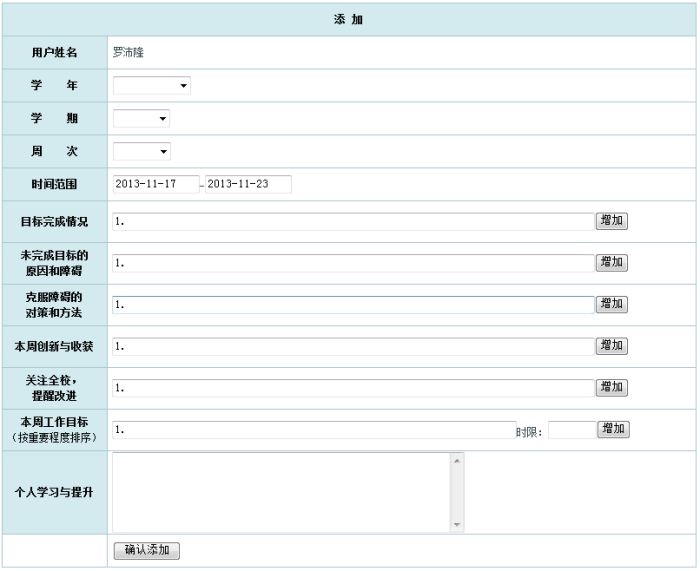The height and width of the screenshot is (571, 700).
Task: Click the 时限 deadline input box
Action: pyautogui.click(x=571, y=430)
